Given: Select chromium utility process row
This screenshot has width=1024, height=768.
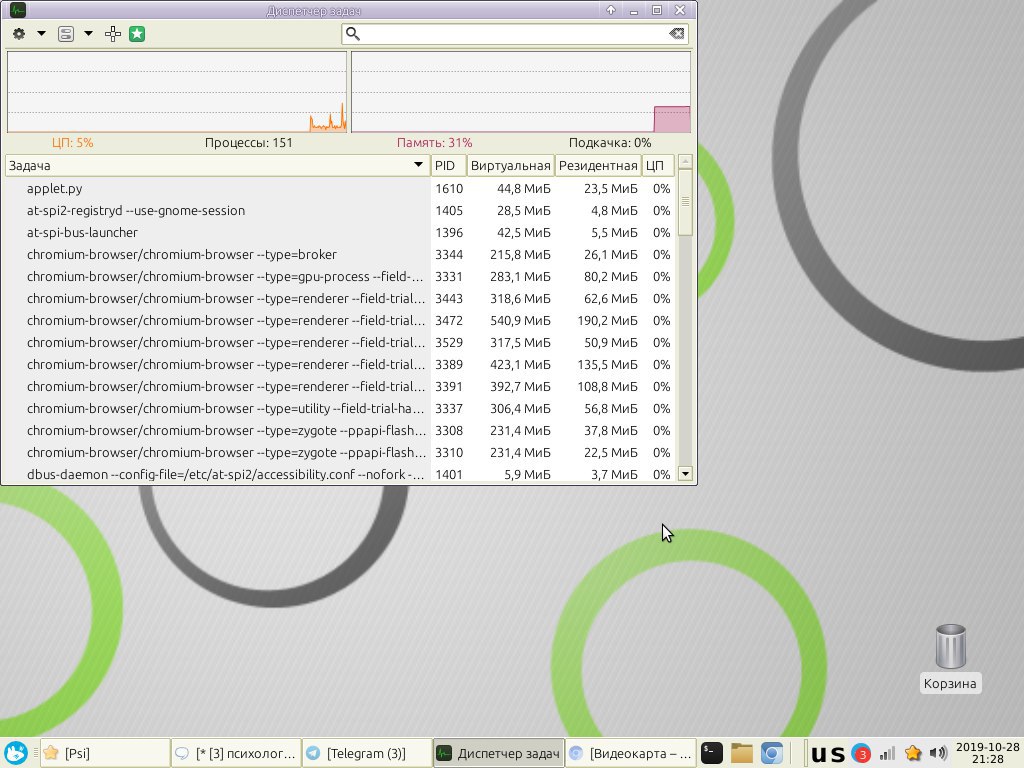Looking at the screenshot, I should [x=340, y=409].
